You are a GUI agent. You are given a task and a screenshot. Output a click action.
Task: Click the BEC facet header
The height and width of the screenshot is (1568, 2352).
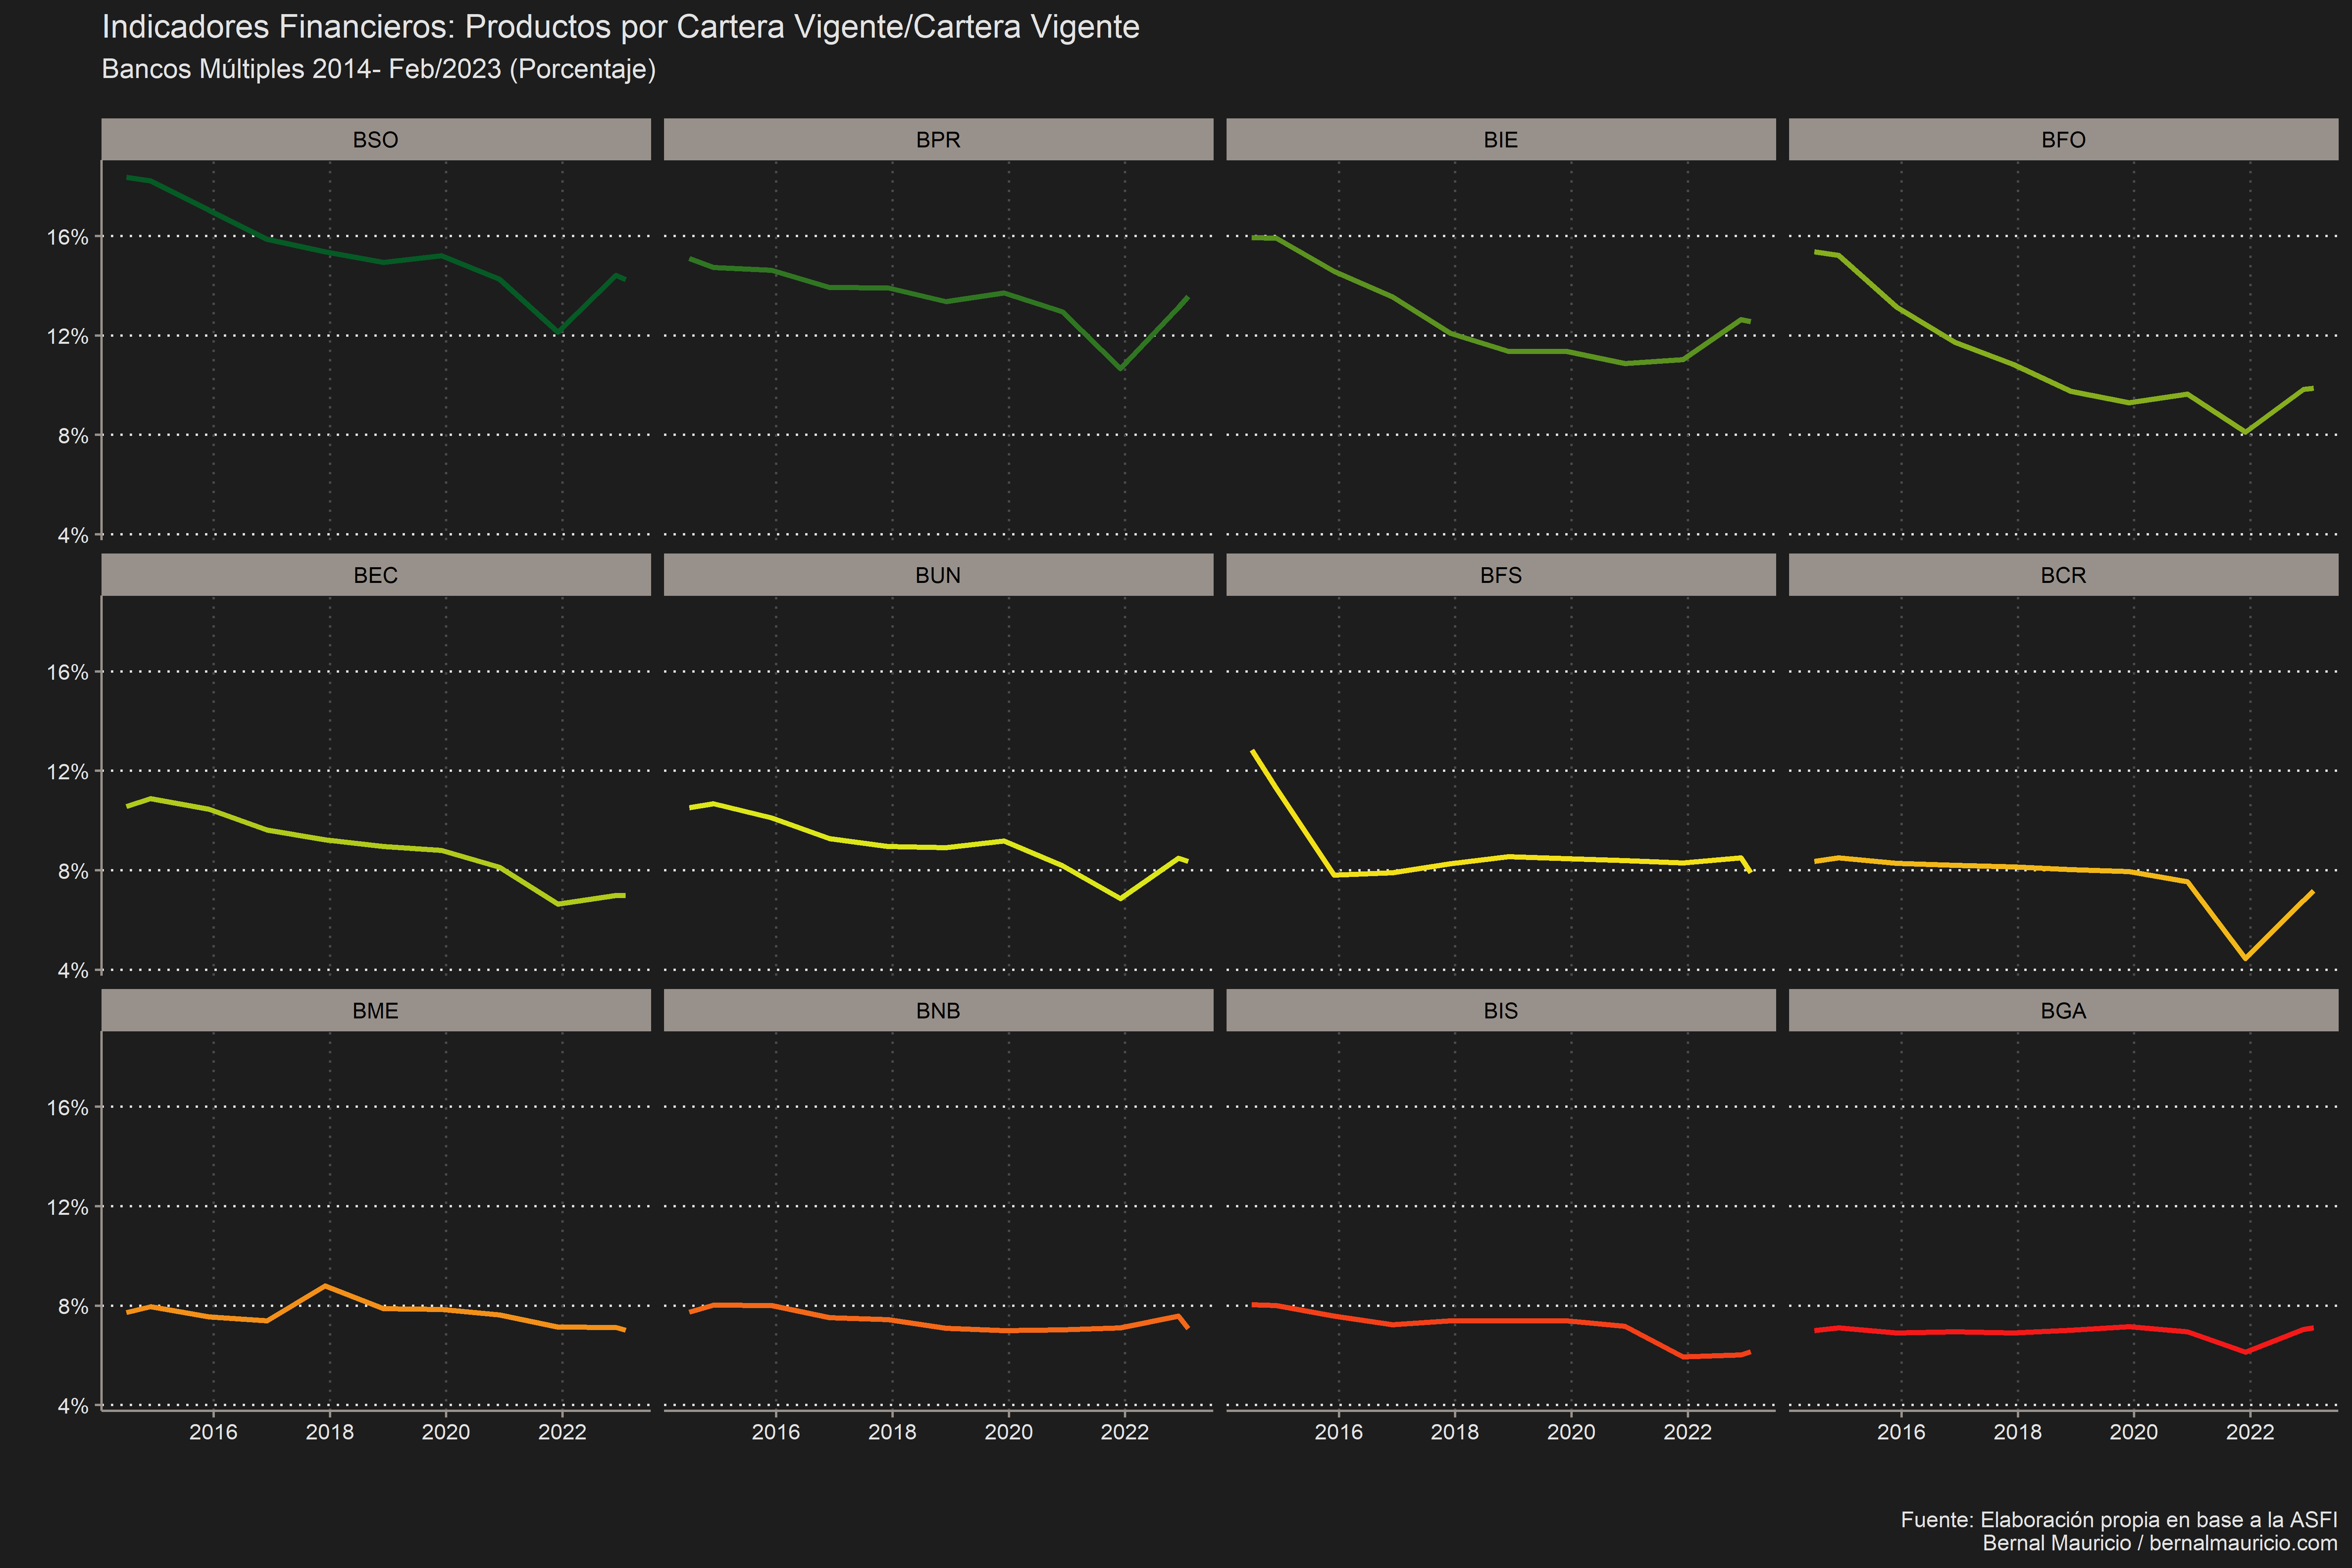click(x=376, y=575)
